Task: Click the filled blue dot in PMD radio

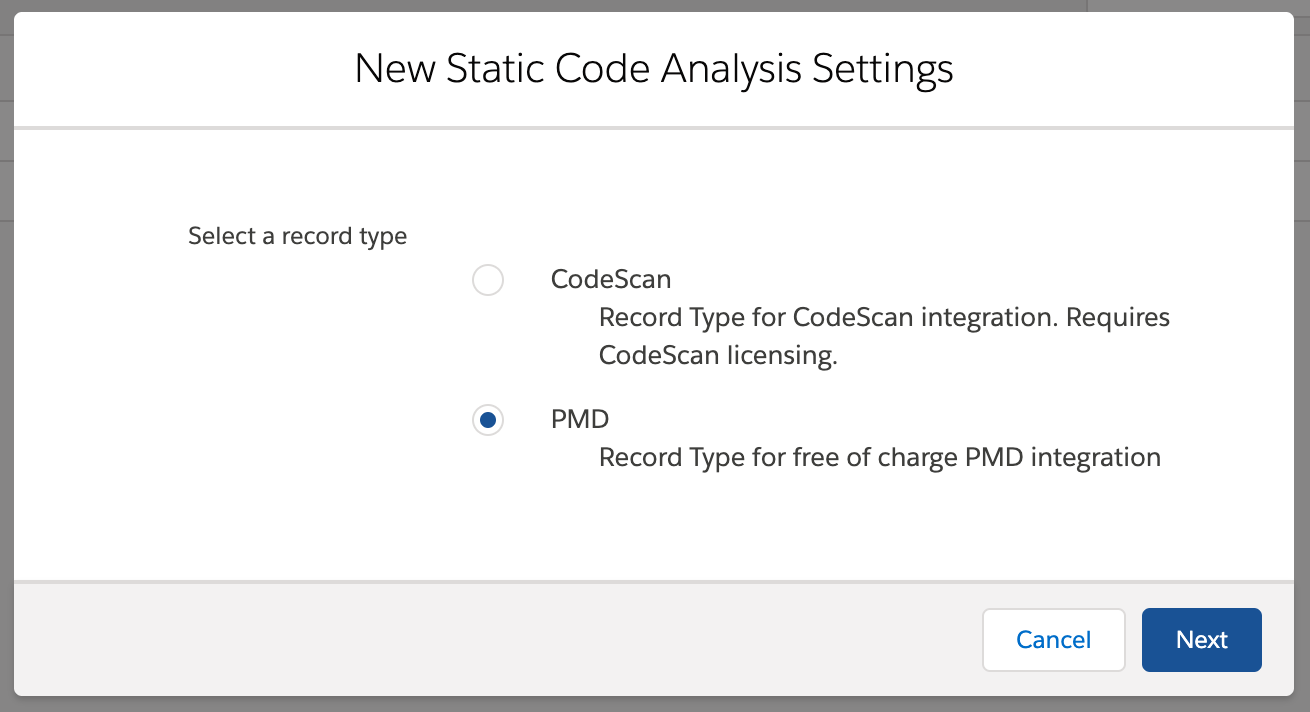Action: click(x=487, y=420)
